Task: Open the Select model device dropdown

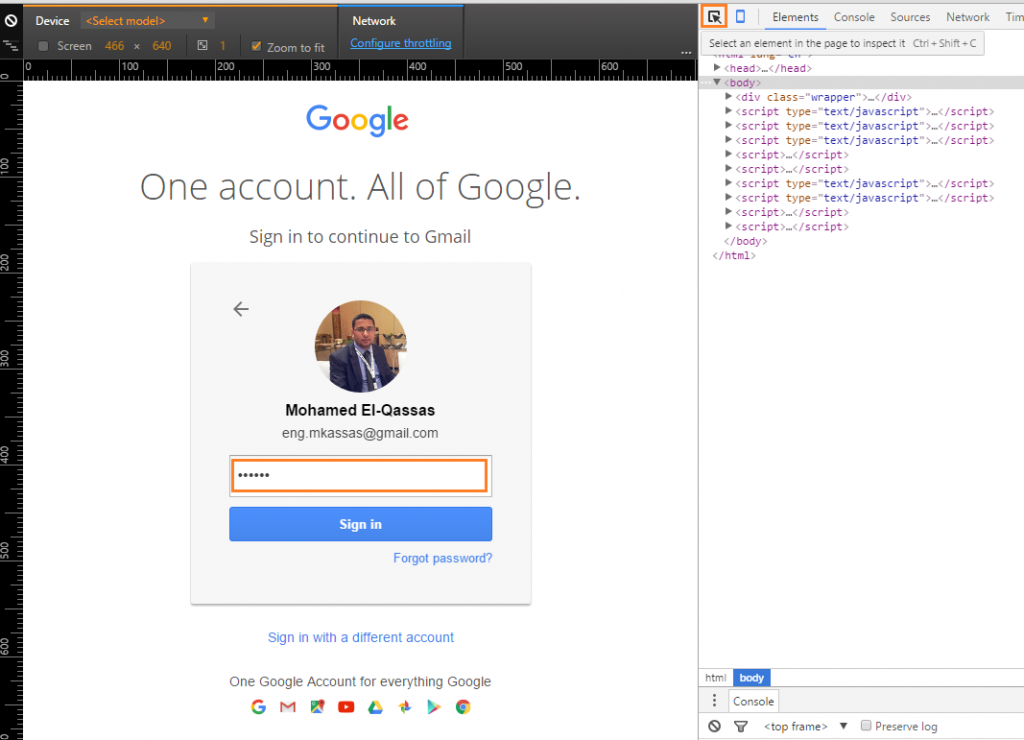Action: point(147,19)
